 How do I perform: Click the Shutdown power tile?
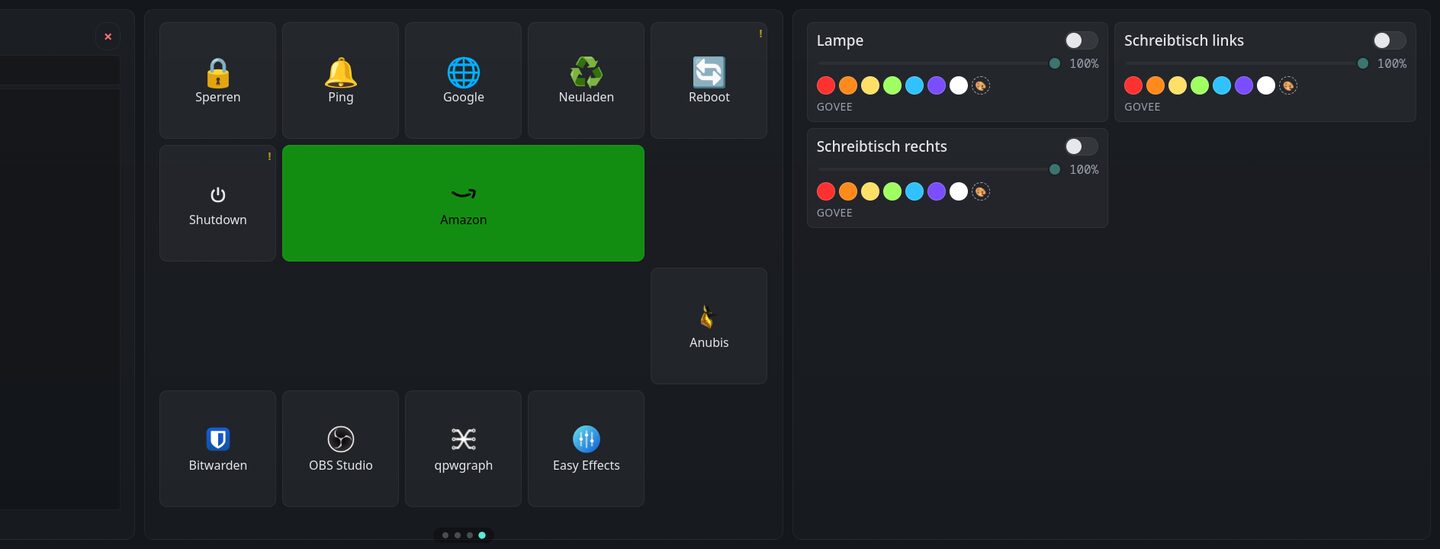(218, 203)
